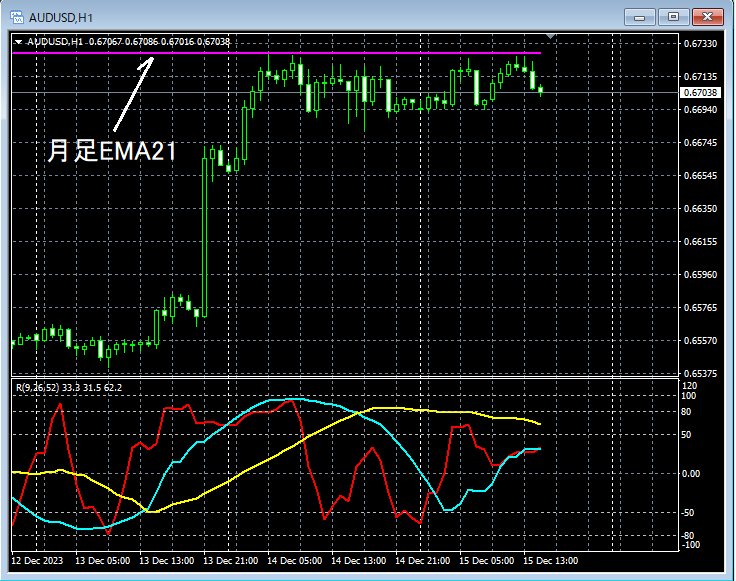The width and height of the screenshot is (736, 581).
Task: Click the indicator scale value -50
Action: click(x=688, y=512)
